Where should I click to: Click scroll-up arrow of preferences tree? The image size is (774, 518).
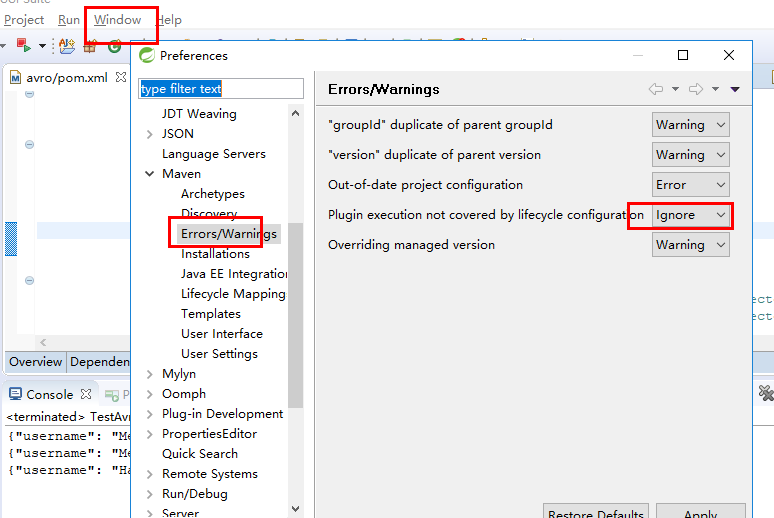tap(296, 114)
